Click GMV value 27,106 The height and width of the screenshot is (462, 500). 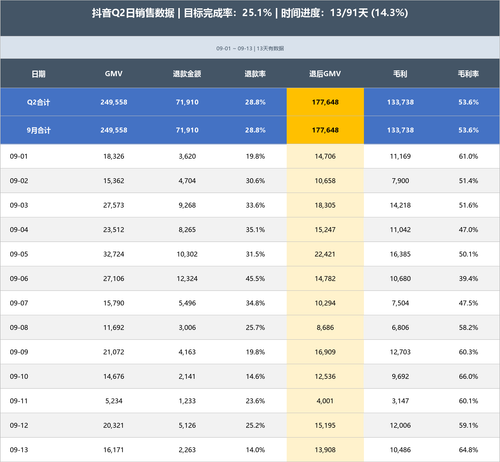(114, 279)
